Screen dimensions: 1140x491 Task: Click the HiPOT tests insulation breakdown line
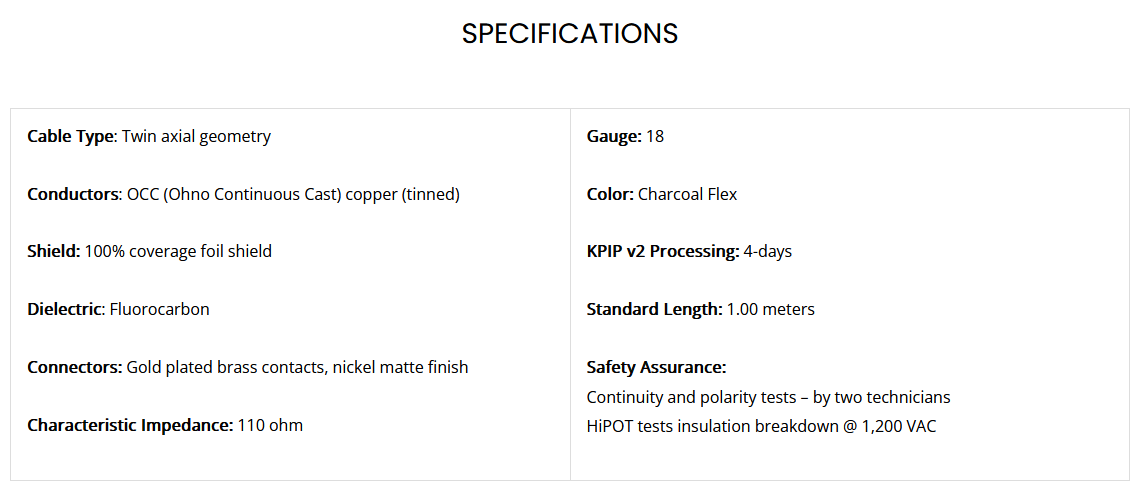point(761,426)
